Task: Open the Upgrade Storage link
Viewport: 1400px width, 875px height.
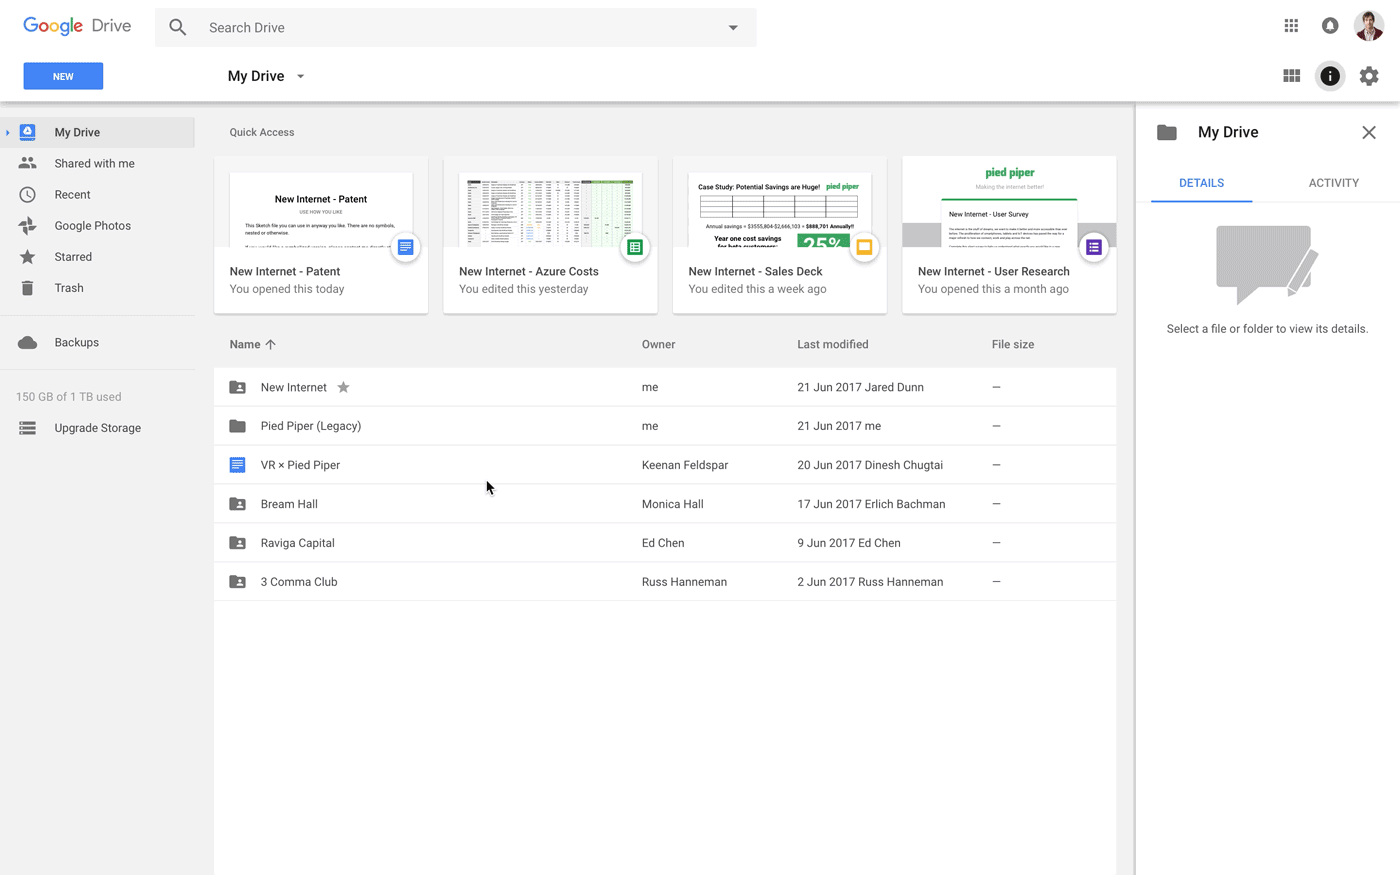Action: 97,428
